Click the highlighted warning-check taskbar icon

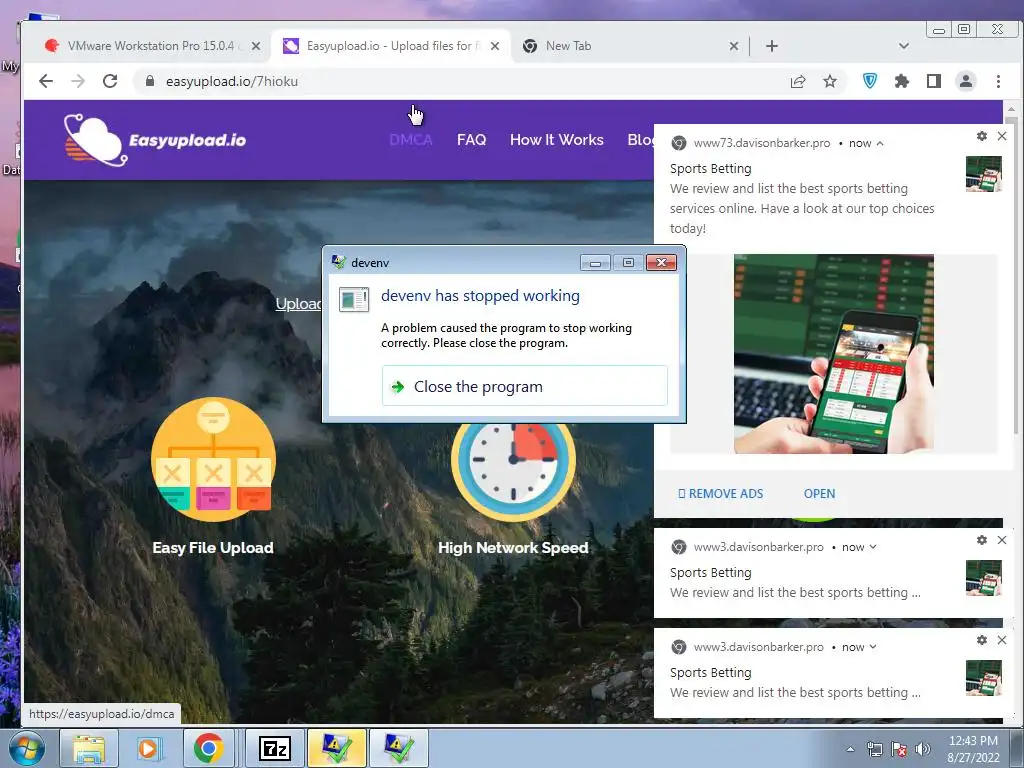point(336,748)
